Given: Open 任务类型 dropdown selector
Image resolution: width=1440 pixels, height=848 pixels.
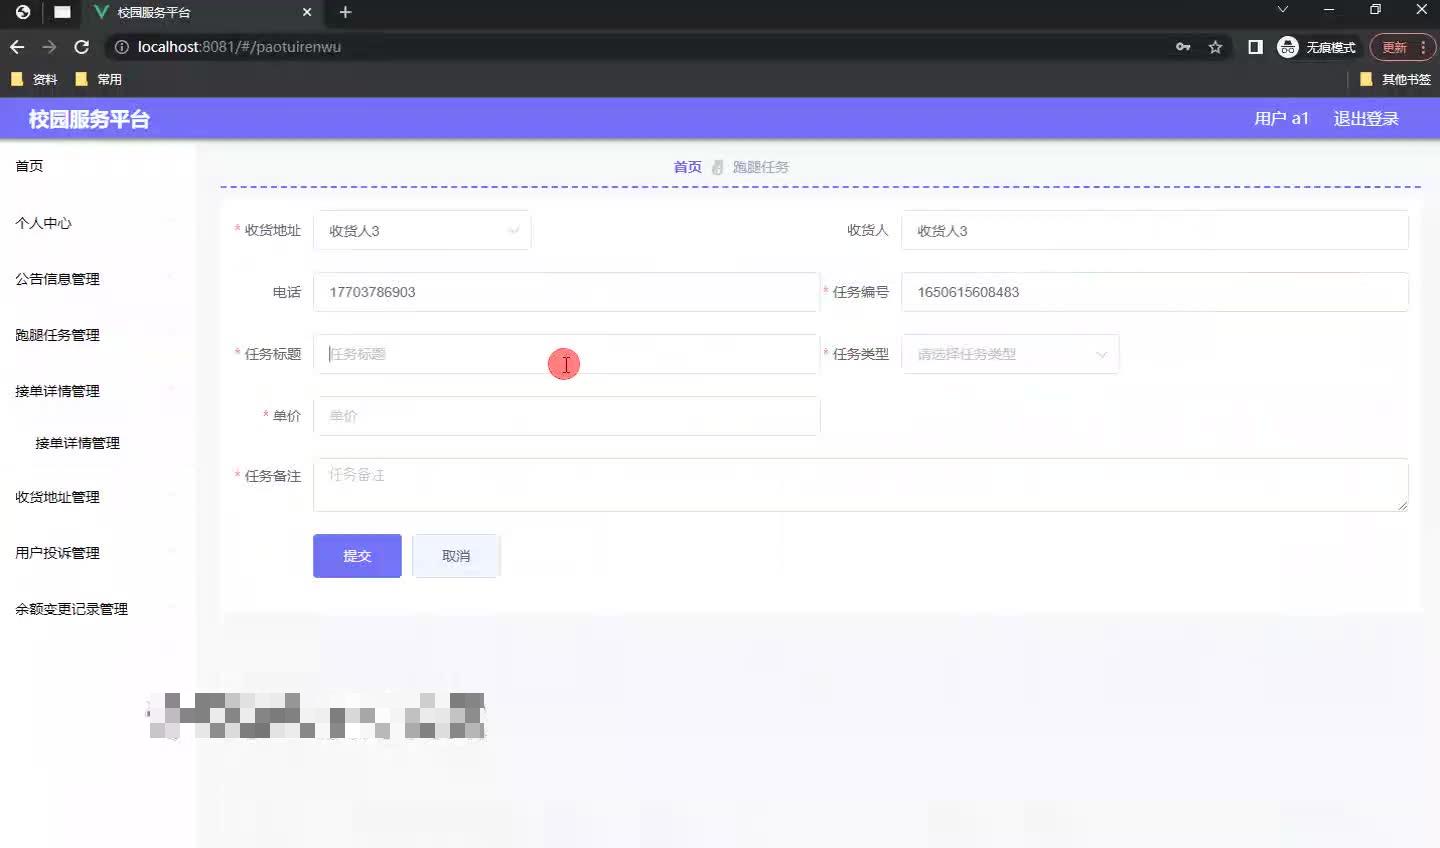Looking at the screenshot, I should coord(1010,354).
